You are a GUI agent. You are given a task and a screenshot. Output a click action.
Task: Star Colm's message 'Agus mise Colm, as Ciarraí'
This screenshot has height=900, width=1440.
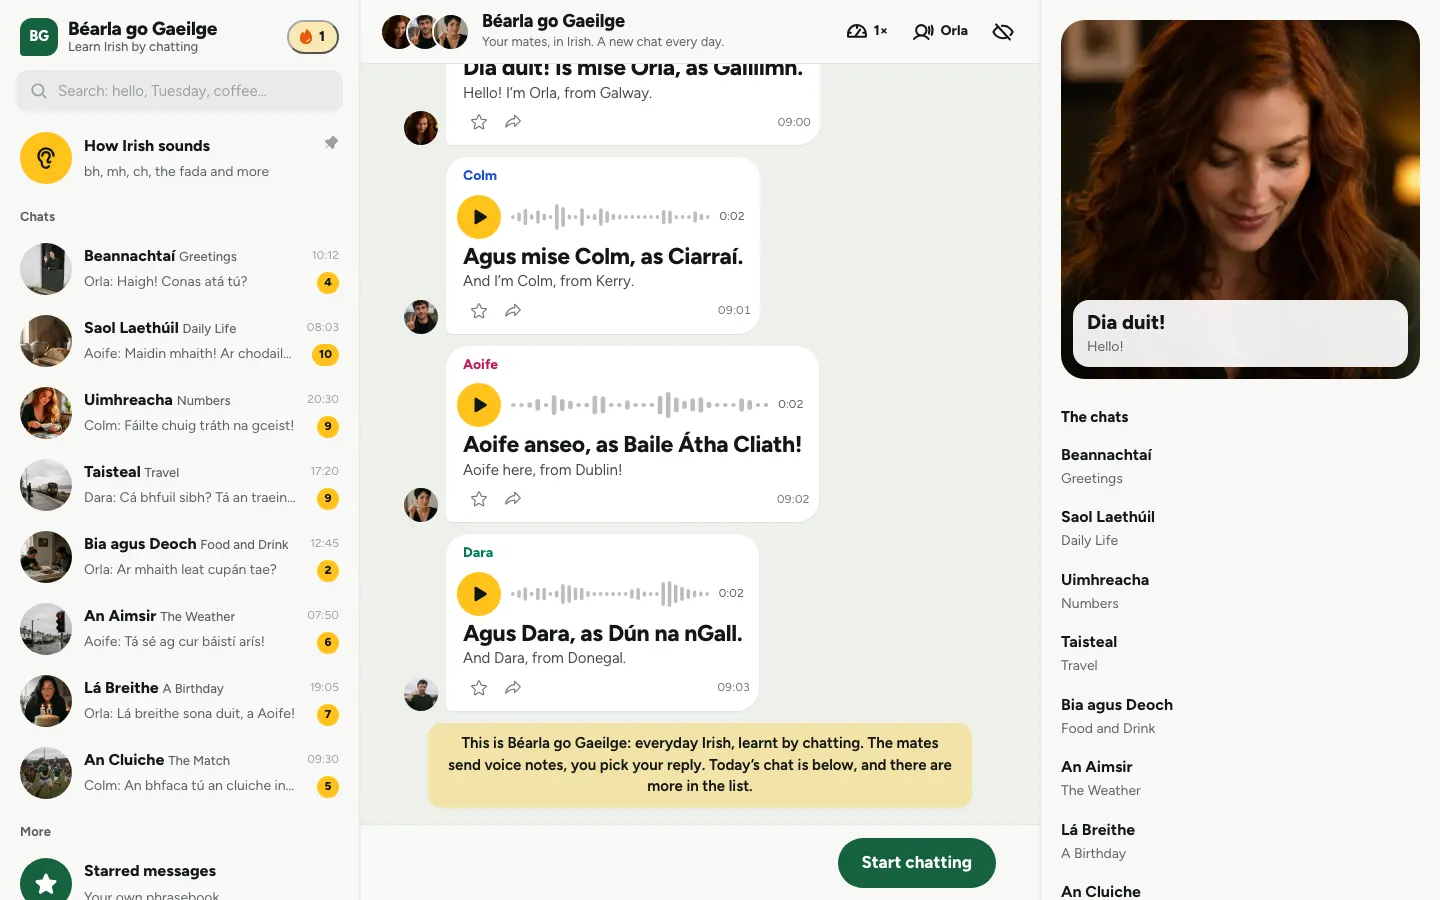[479, 311]
